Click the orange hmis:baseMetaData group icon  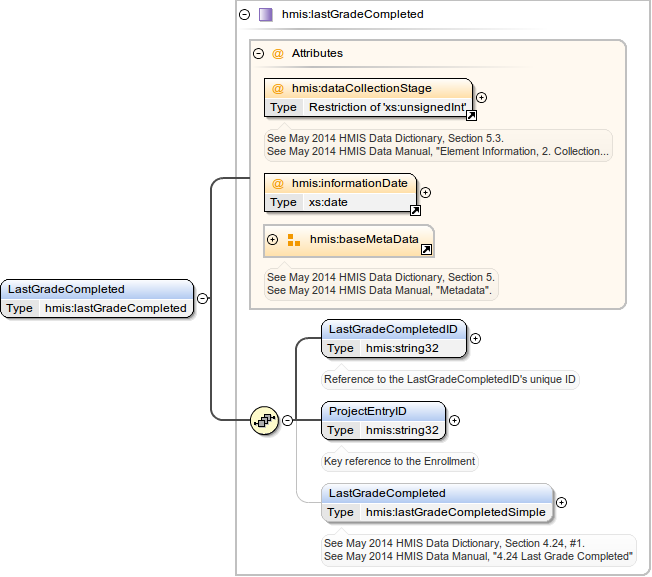click(x=293, y=240)
